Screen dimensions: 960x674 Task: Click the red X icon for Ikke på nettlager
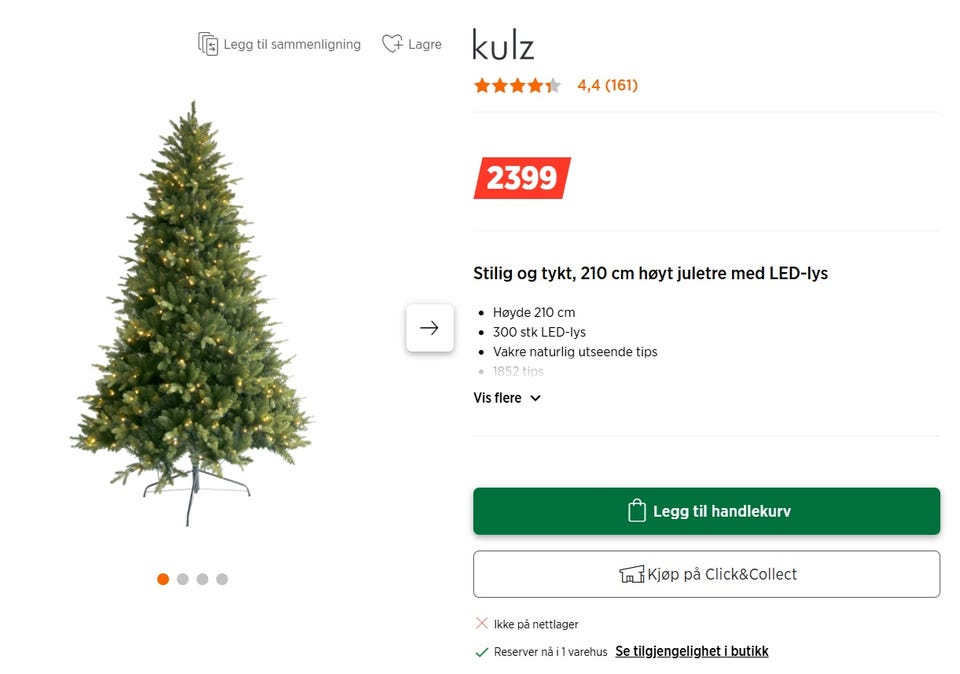coord(482,623)
